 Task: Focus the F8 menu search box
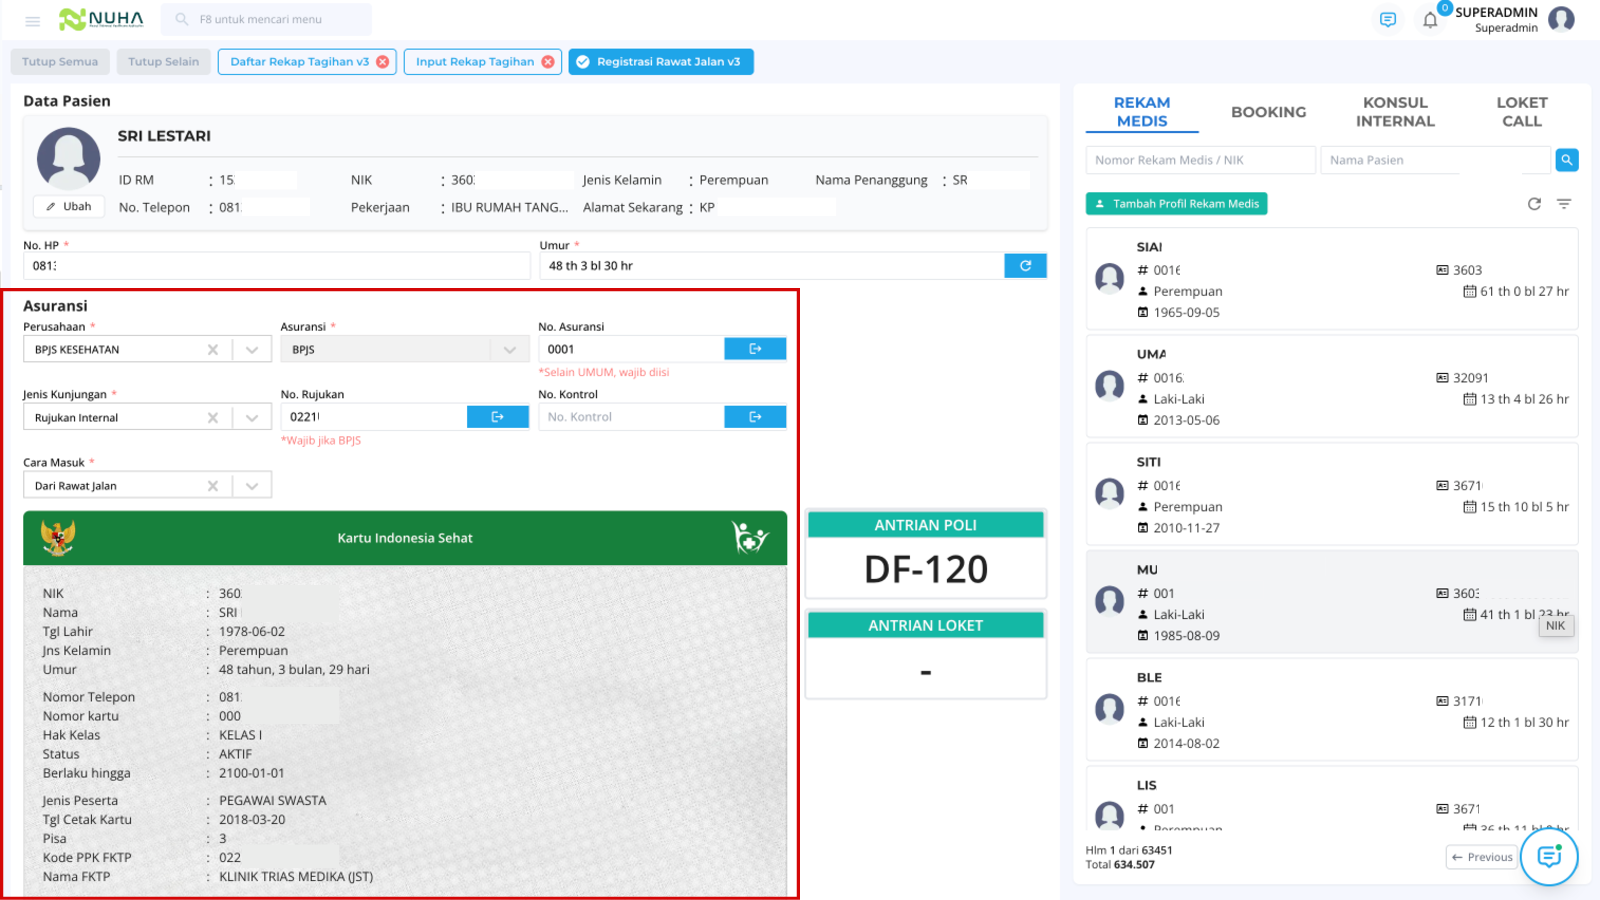coord(266,19)
